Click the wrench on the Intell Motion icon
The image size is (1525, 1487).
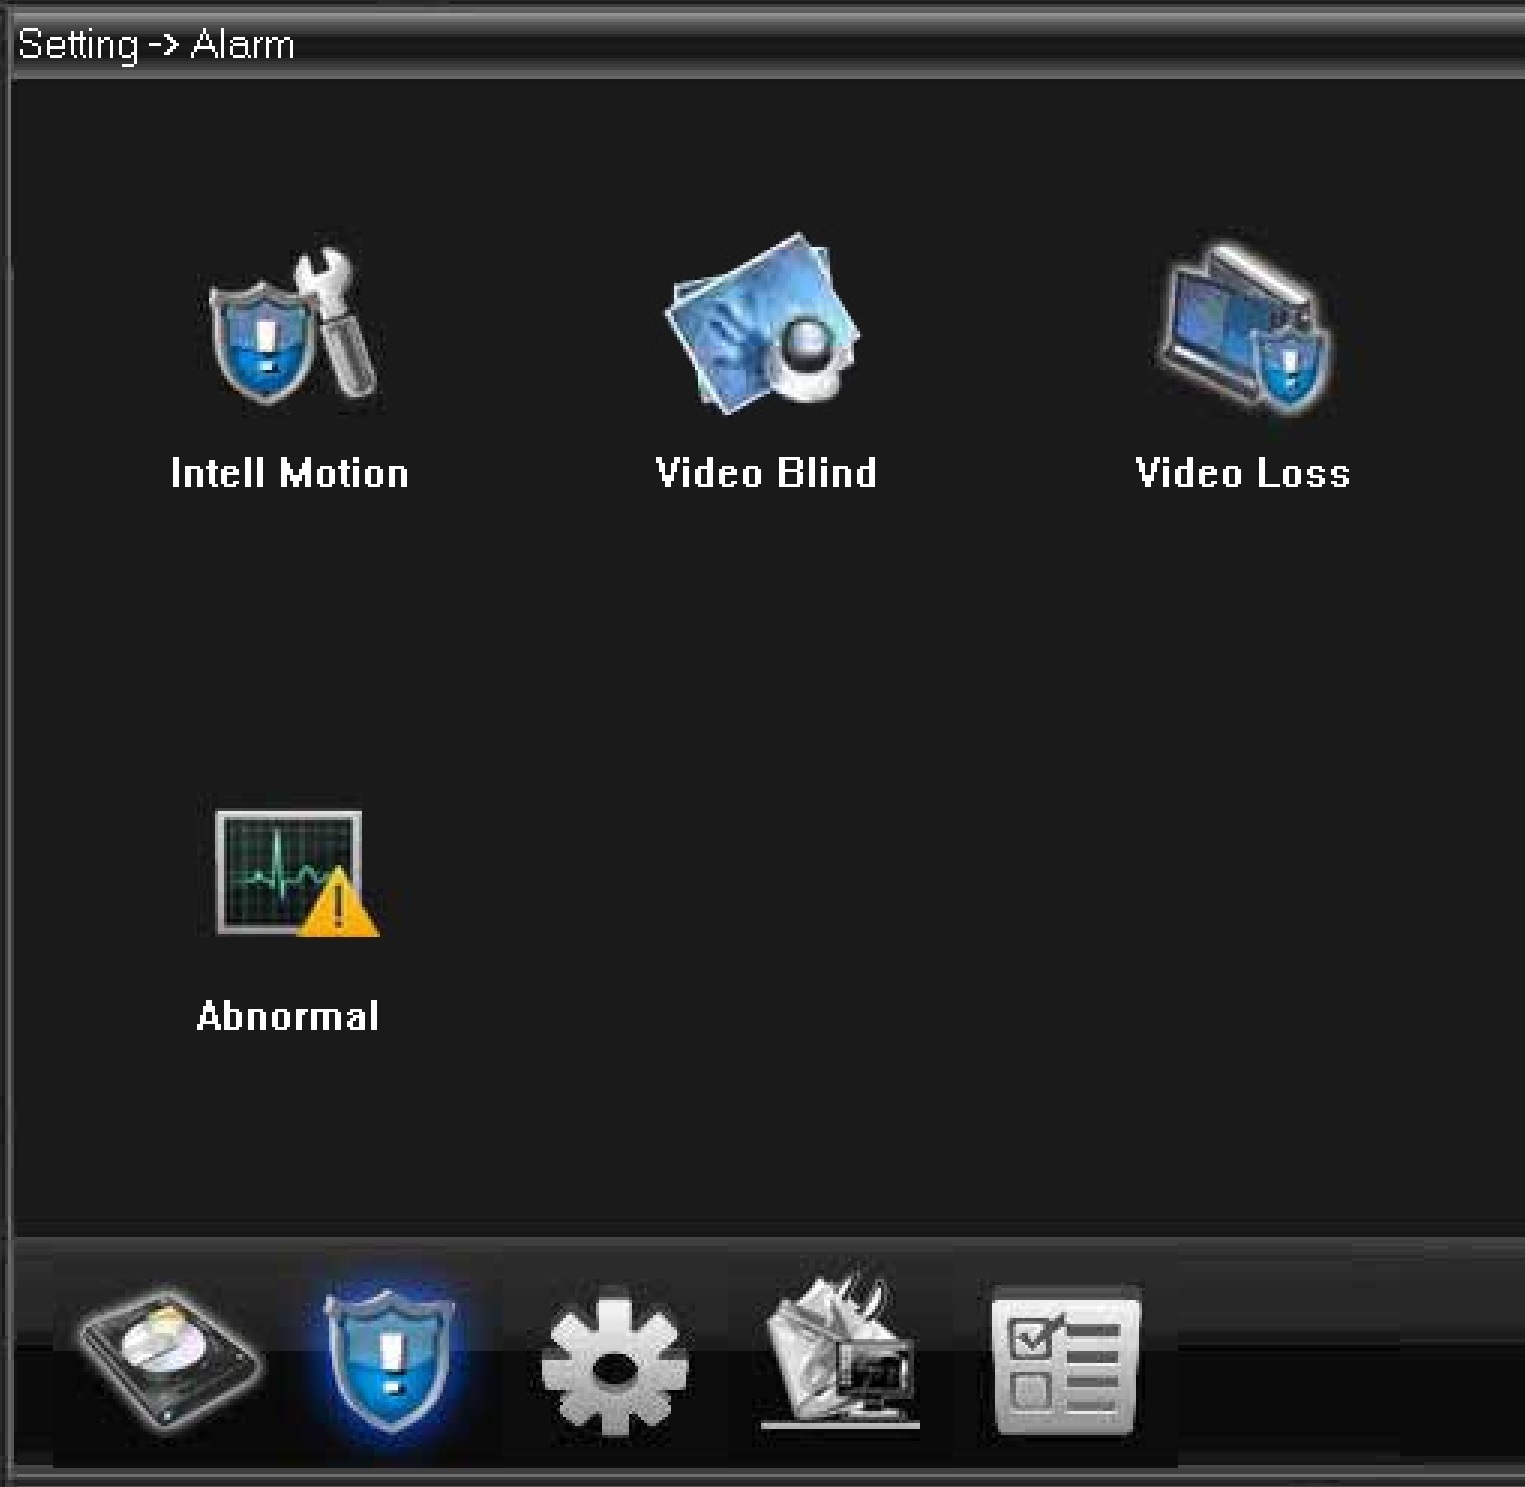coord(340,320)
